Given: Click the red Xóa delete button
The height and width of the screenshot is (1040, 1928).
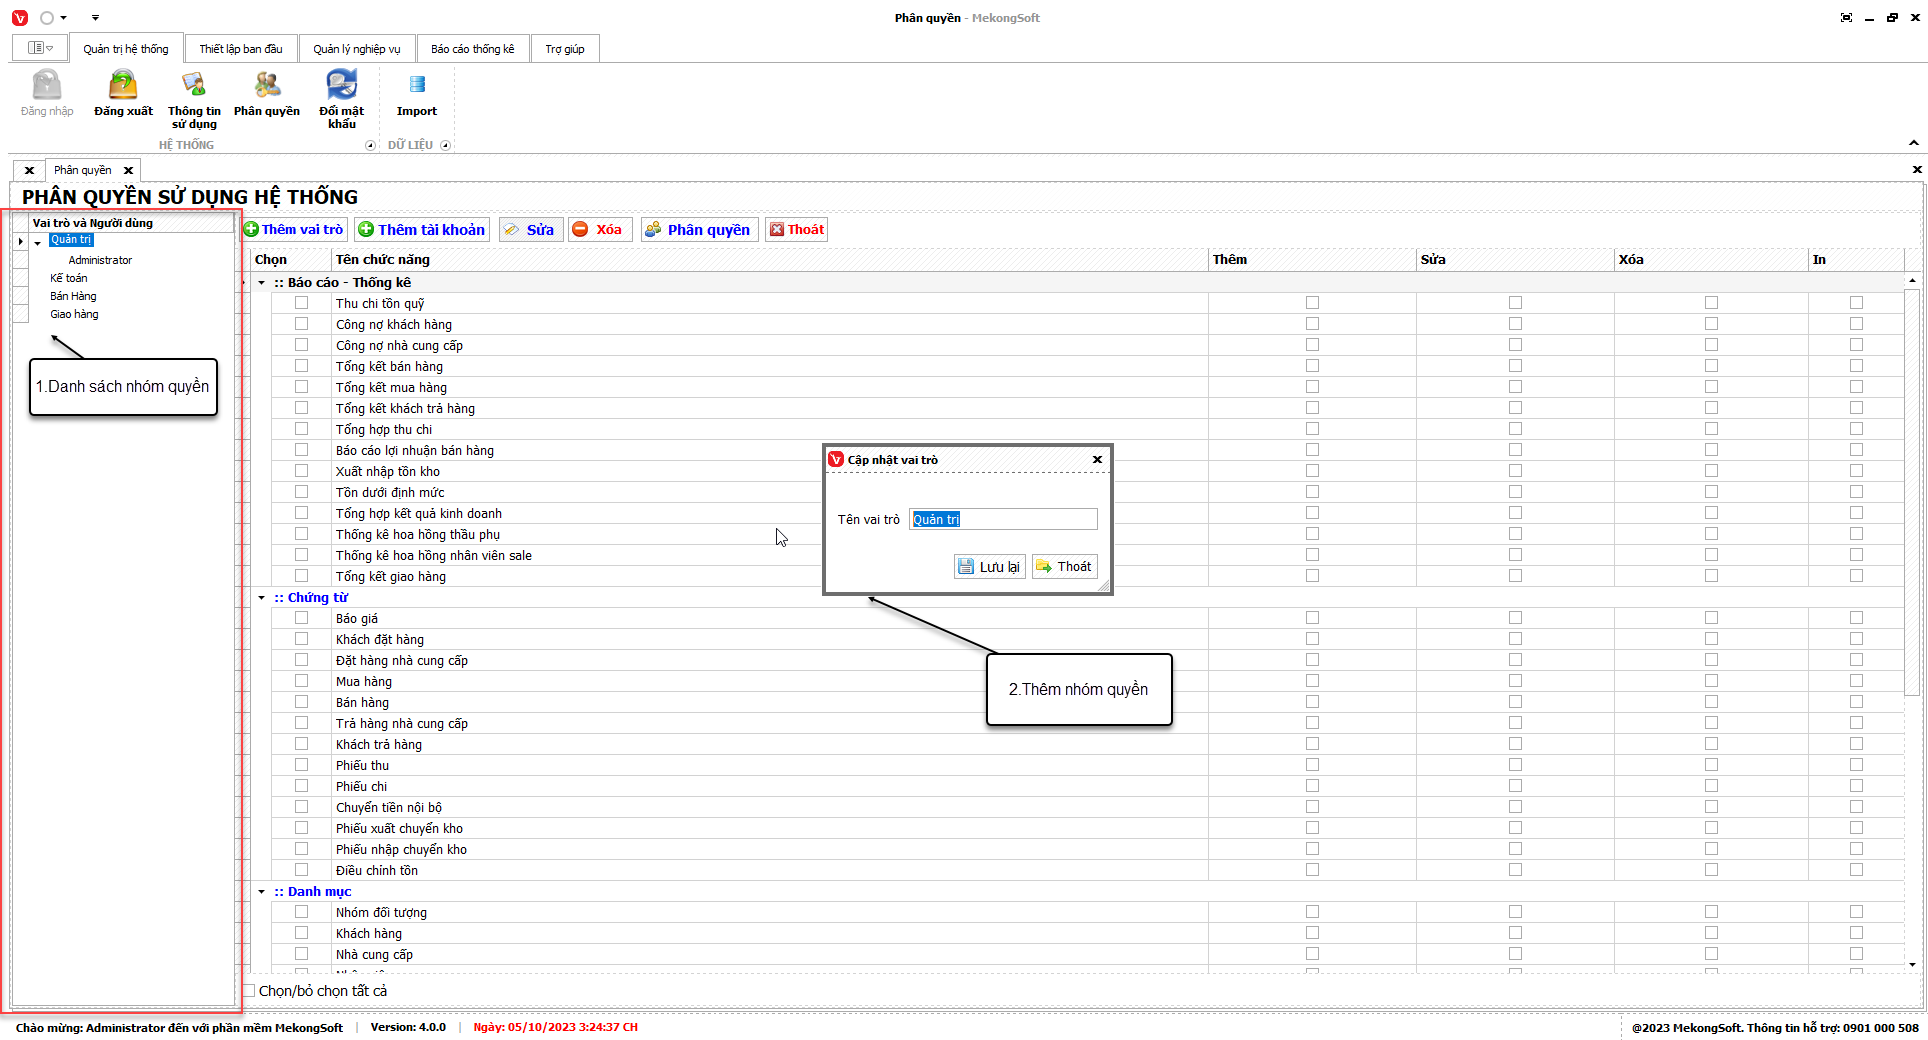Looking at the screenshot, I should tap(599, 230).
